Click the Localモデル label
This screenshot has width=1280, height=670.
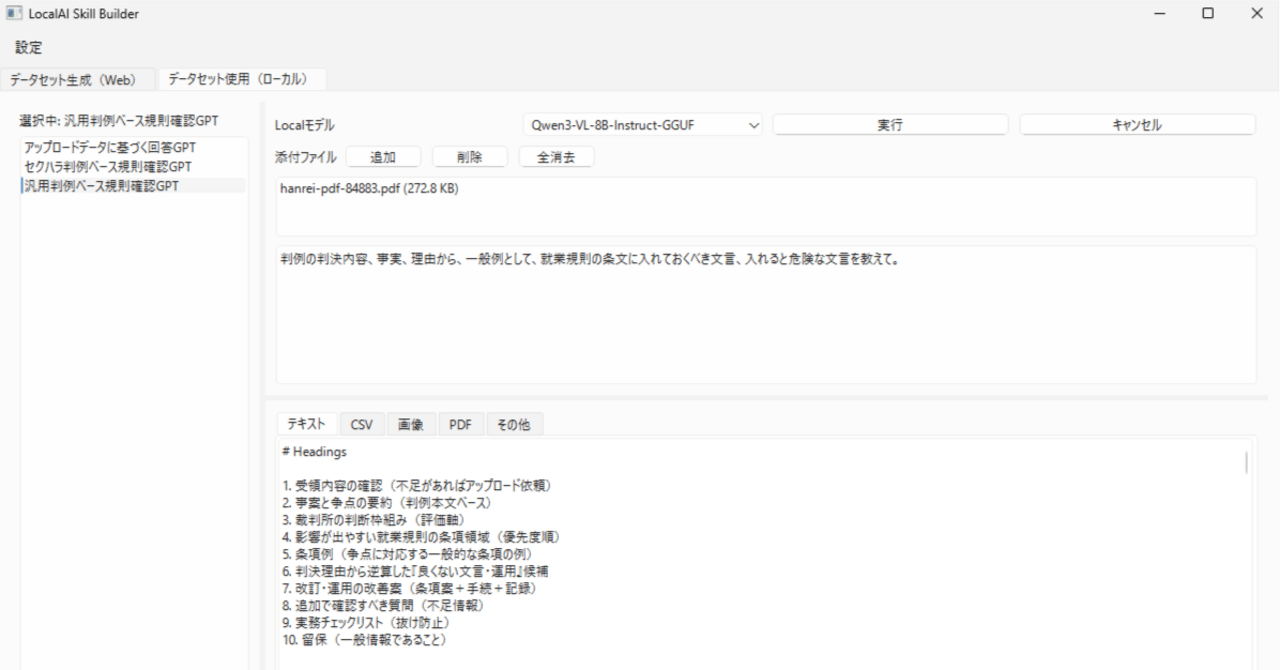305,125
